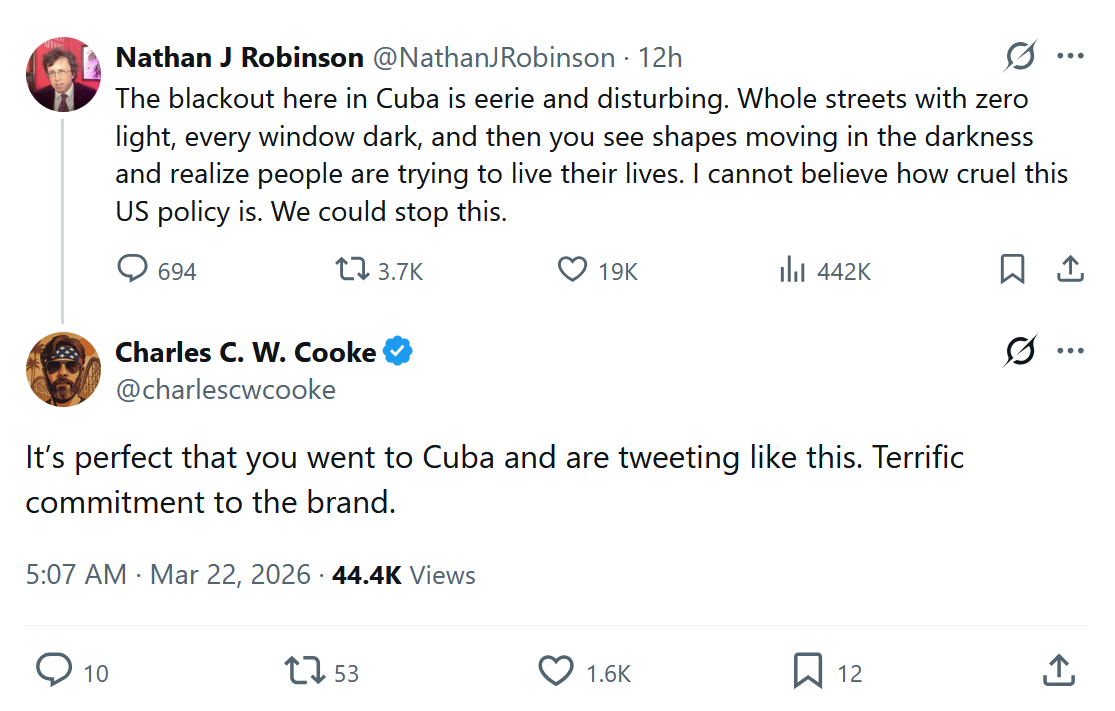The height and width of the screenshot is (711, 1115).
Task: Expand more options on Charles Cooke's tweet
Action: click(1070, 351)
